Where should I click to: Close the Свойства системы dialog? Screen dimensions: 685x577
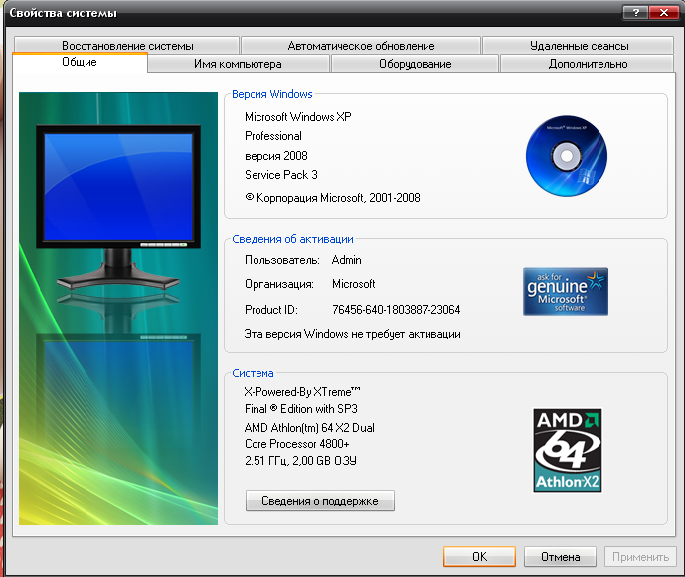point(664,12)
